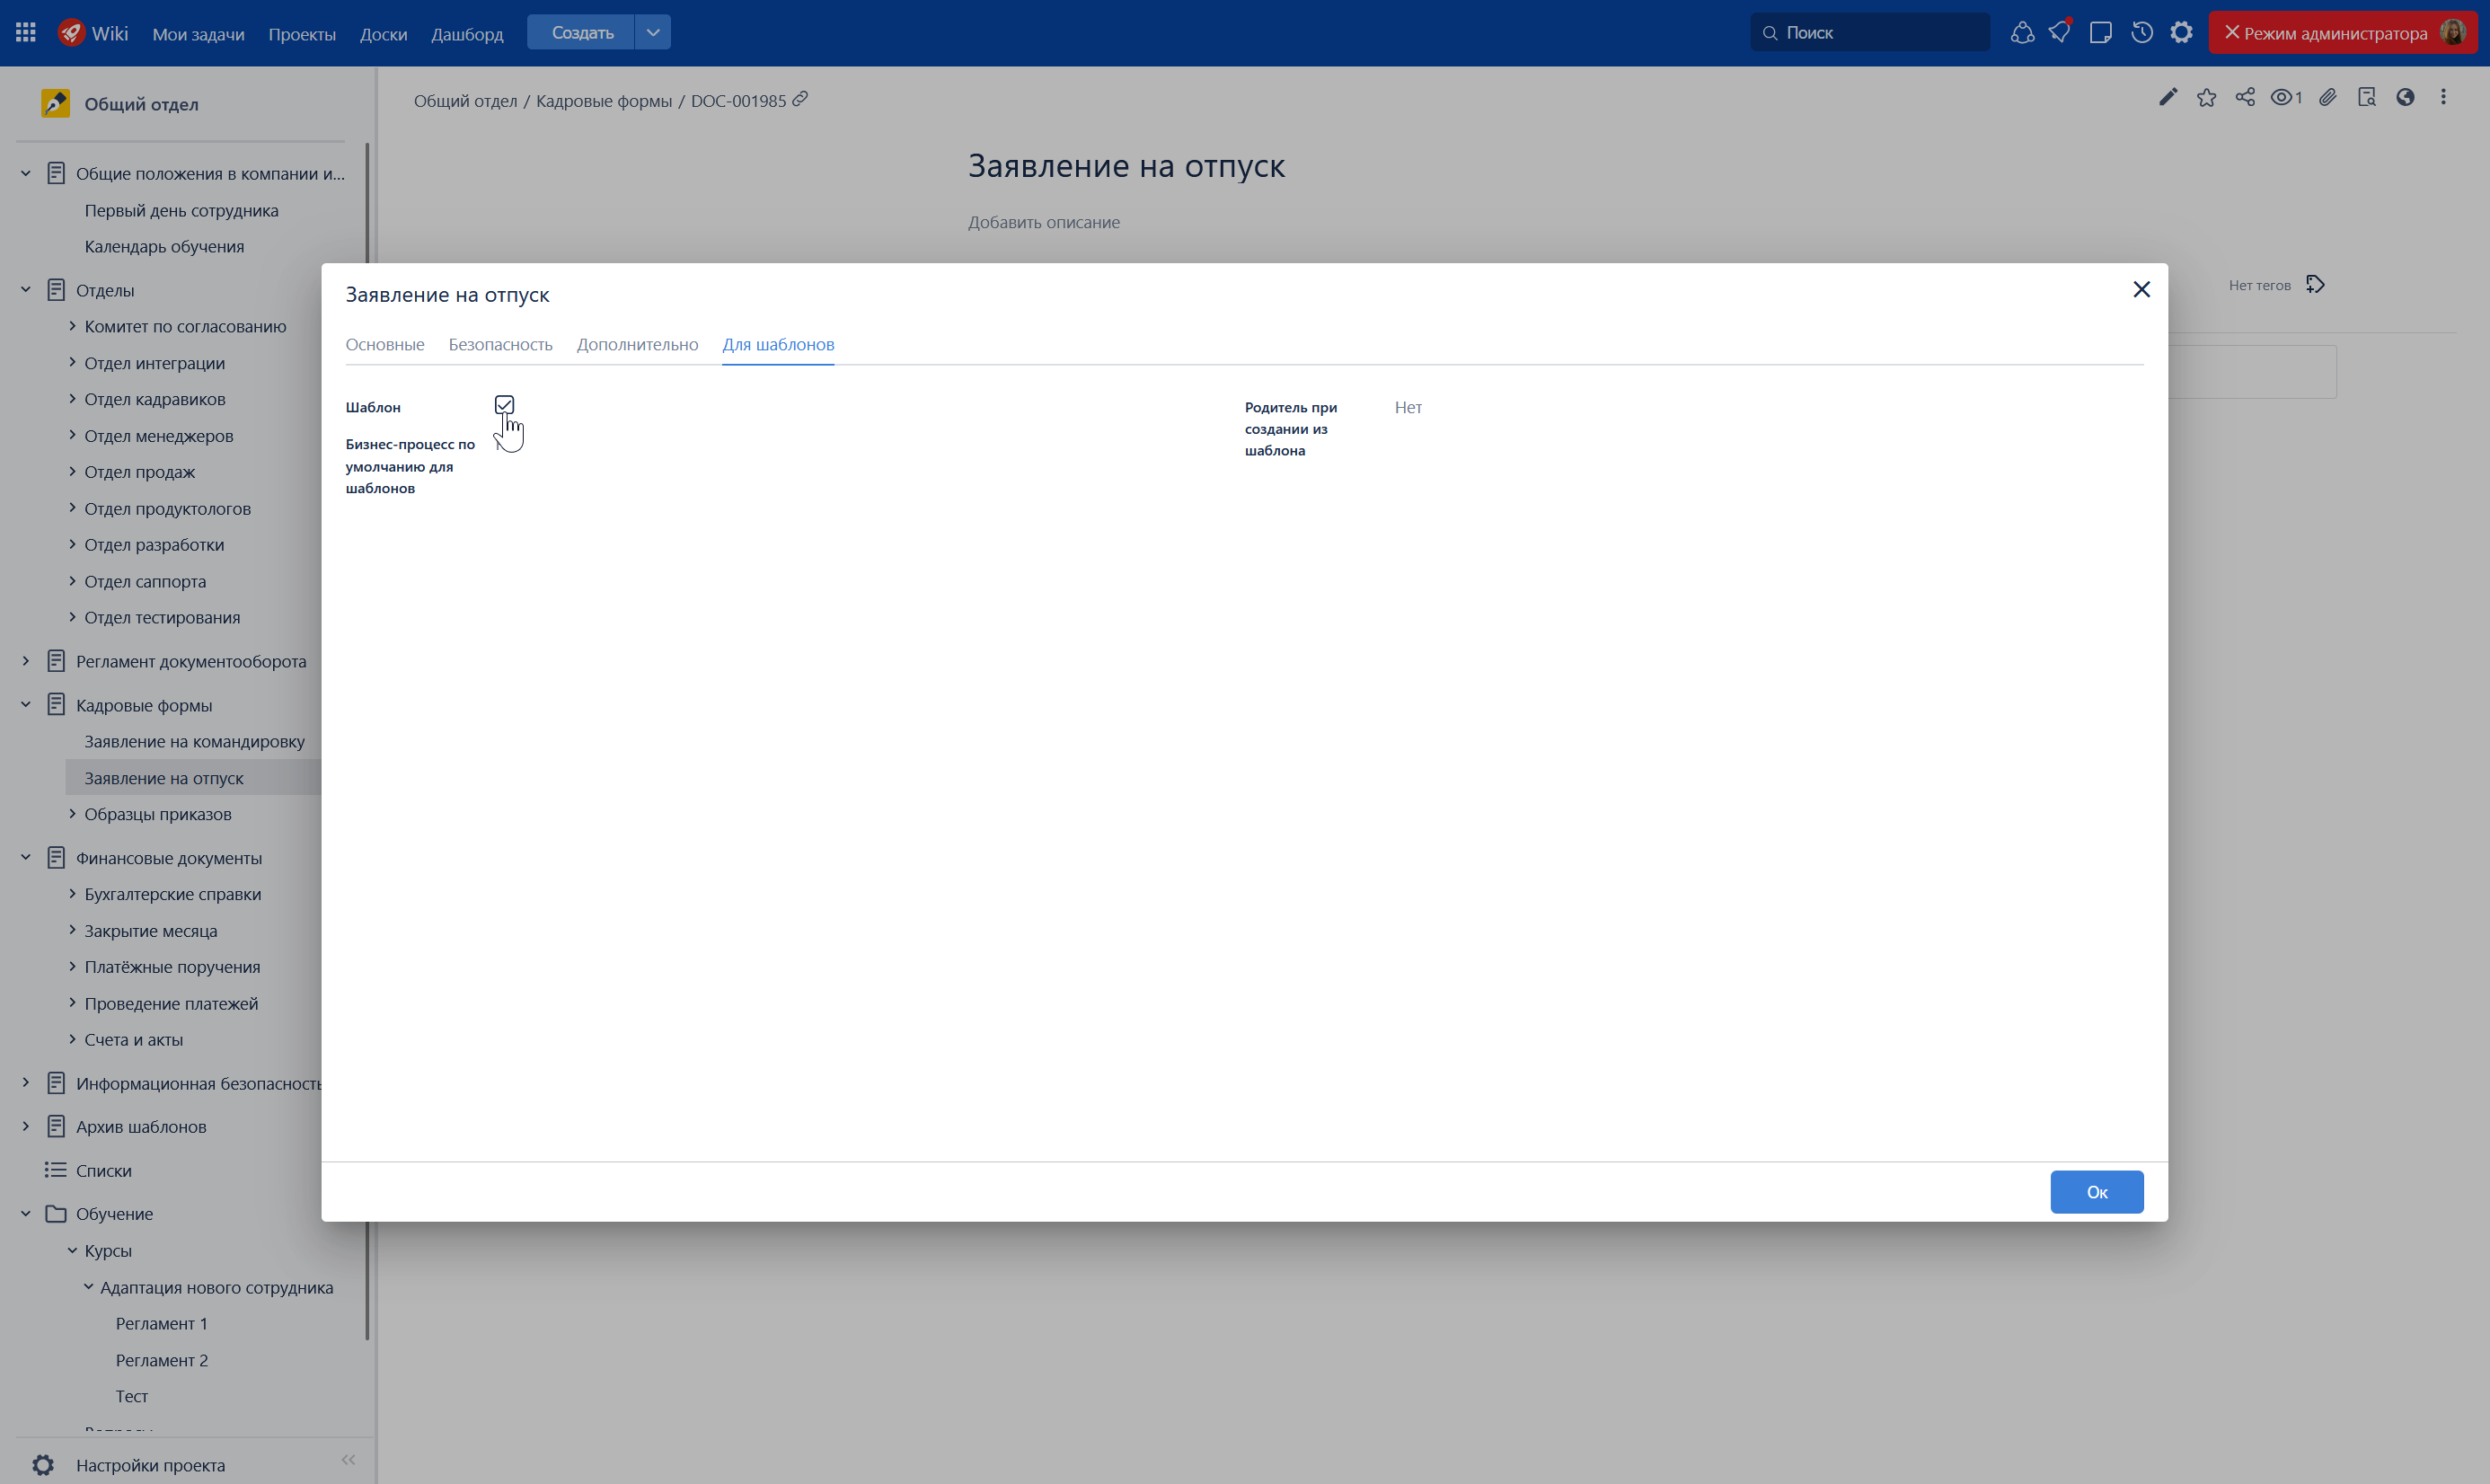Toggle page watchers eye icon

pos(2284,97)
